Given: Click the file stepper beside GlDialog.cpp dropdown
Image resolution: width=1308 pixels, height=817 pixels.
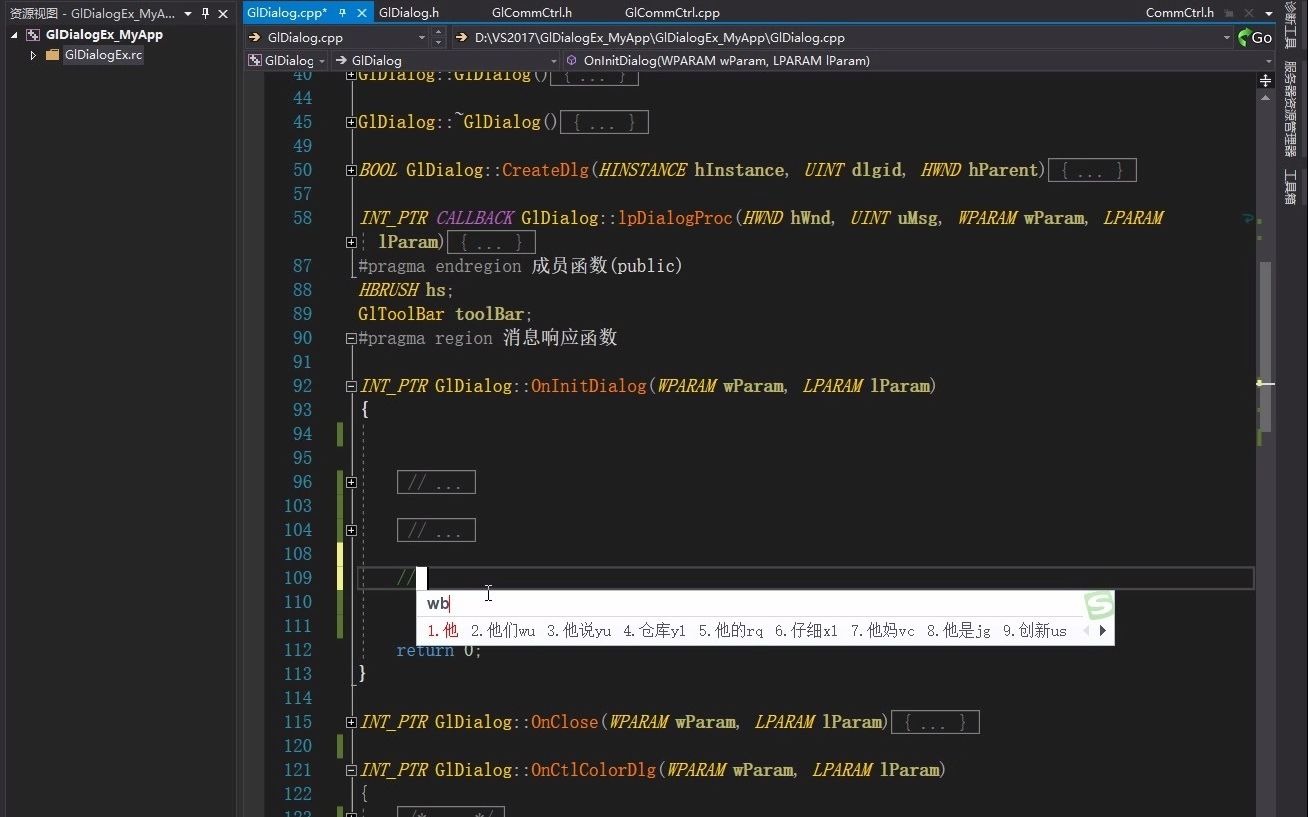Looking at the screenshot, I should (438, 38).
